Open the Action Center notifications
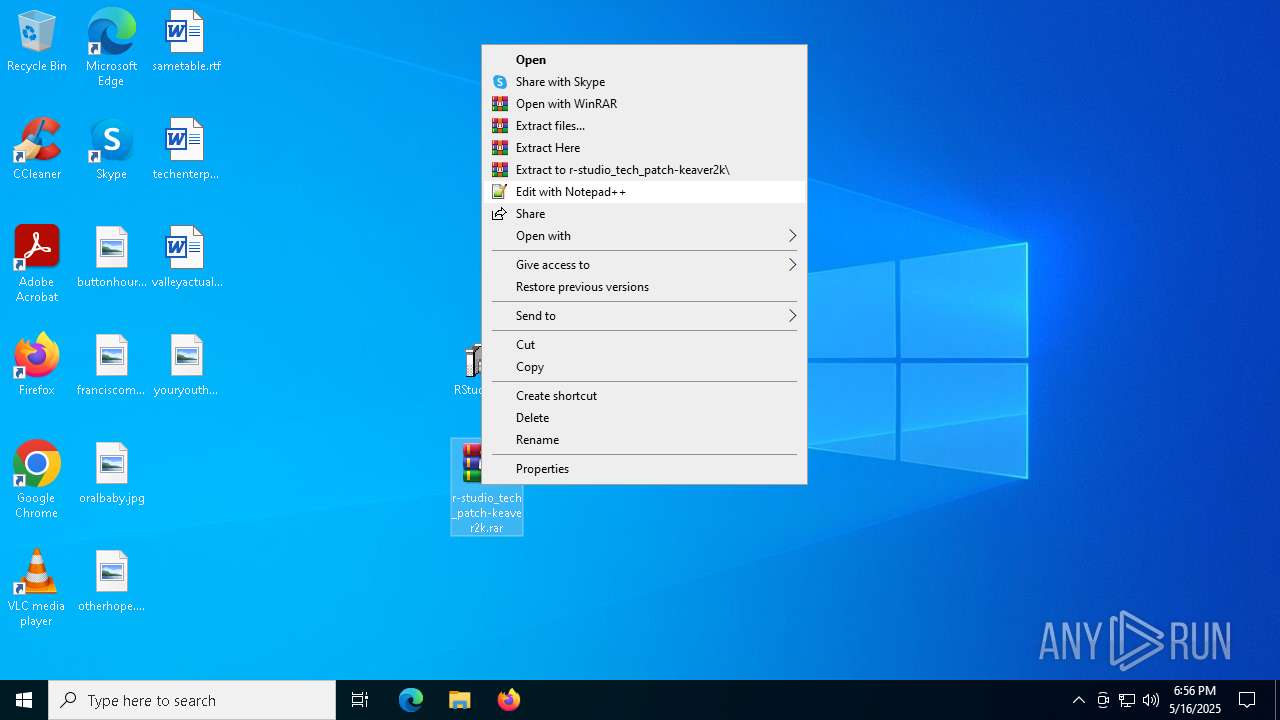The width and height of the screenshot is (1280, 720). click(x=1247, y=700)
